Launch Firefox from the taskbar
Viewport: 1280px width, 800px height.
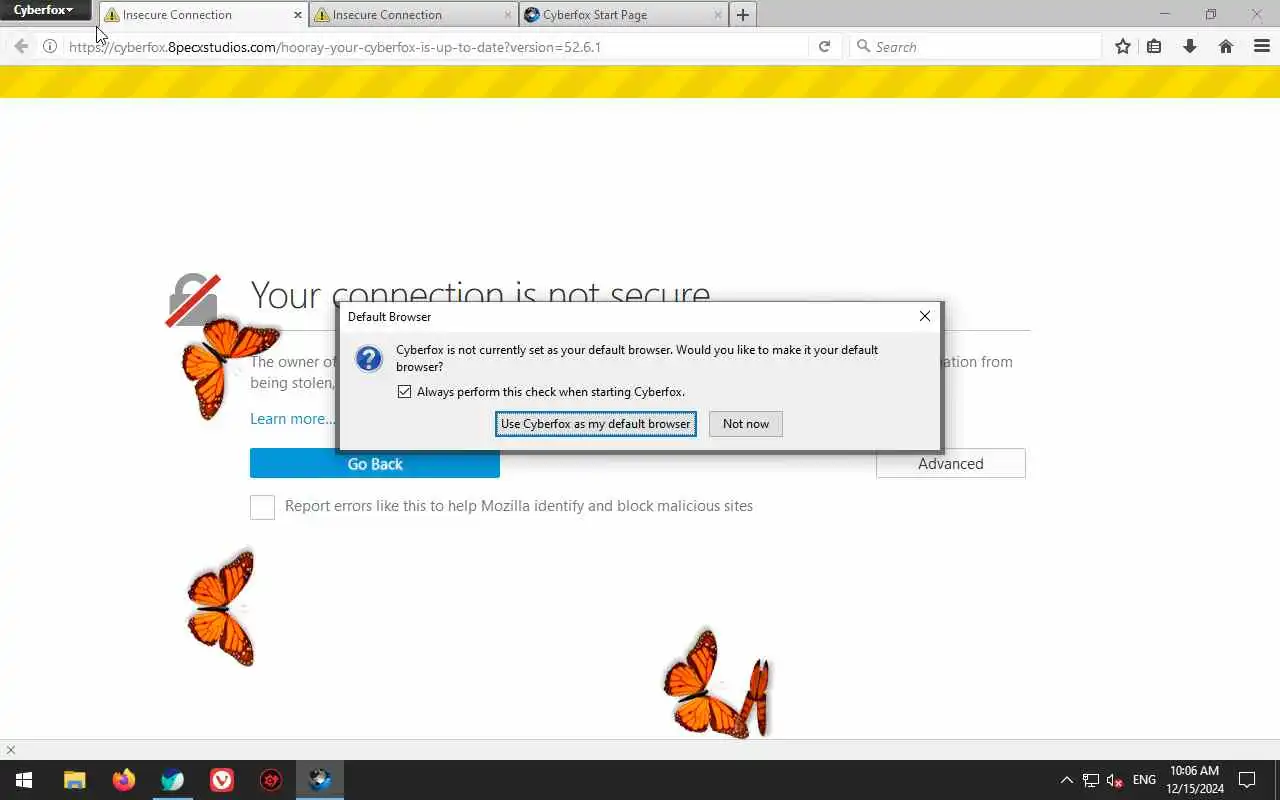pyautogui.click(x=124, y=780)
